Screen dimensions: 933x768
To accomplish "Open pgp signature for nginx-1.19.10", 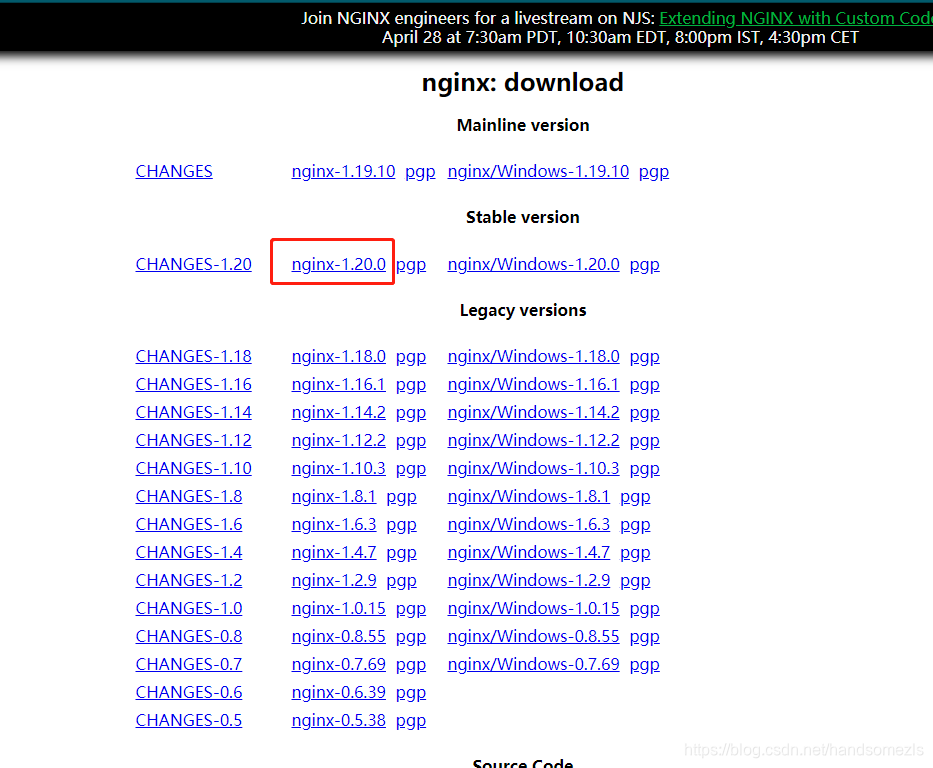I will [x=420, y=172].
